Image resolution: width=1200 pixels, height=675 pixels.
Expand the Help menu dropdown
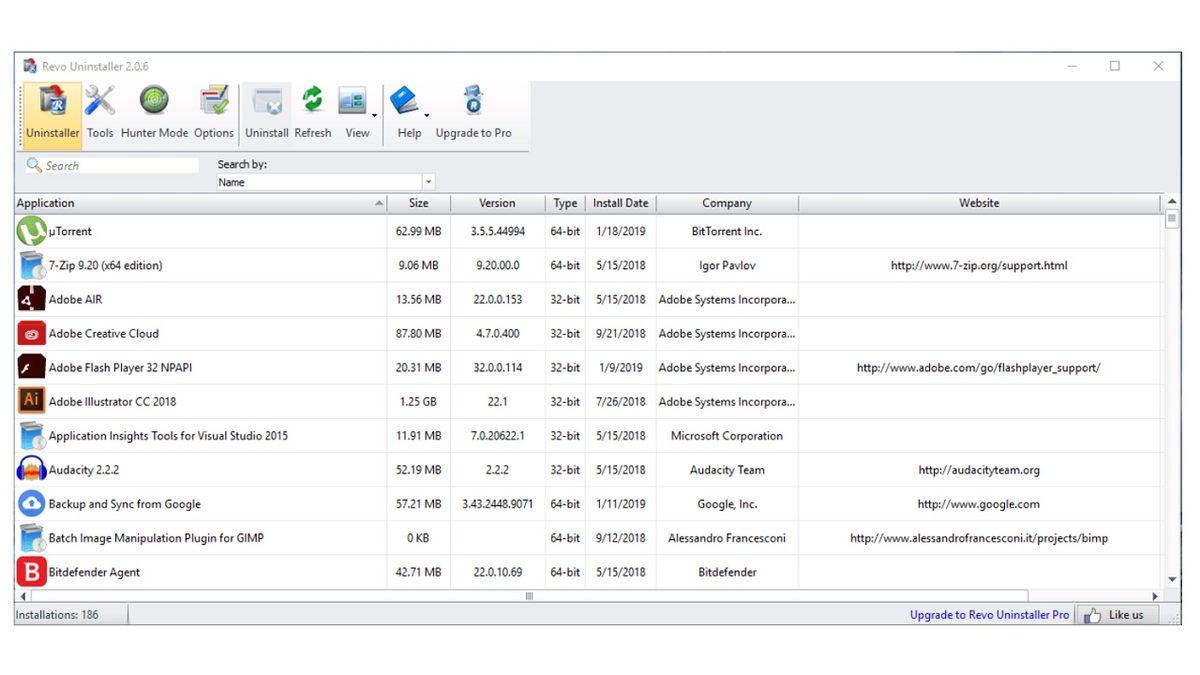(427, 116)
